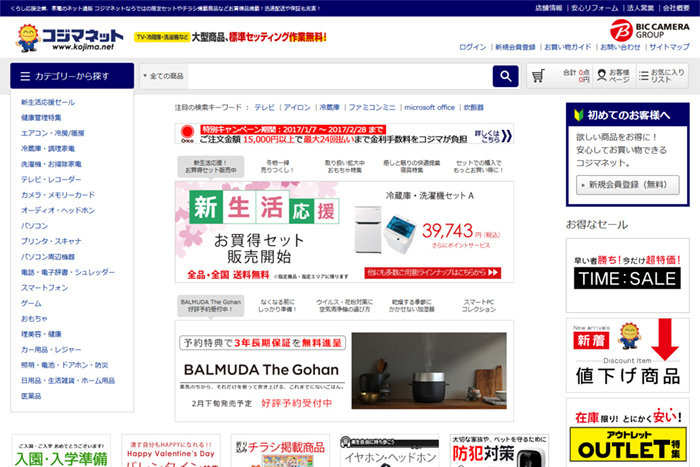
Task: Select the 健康管理特集 category
Action: coord(41,118)
